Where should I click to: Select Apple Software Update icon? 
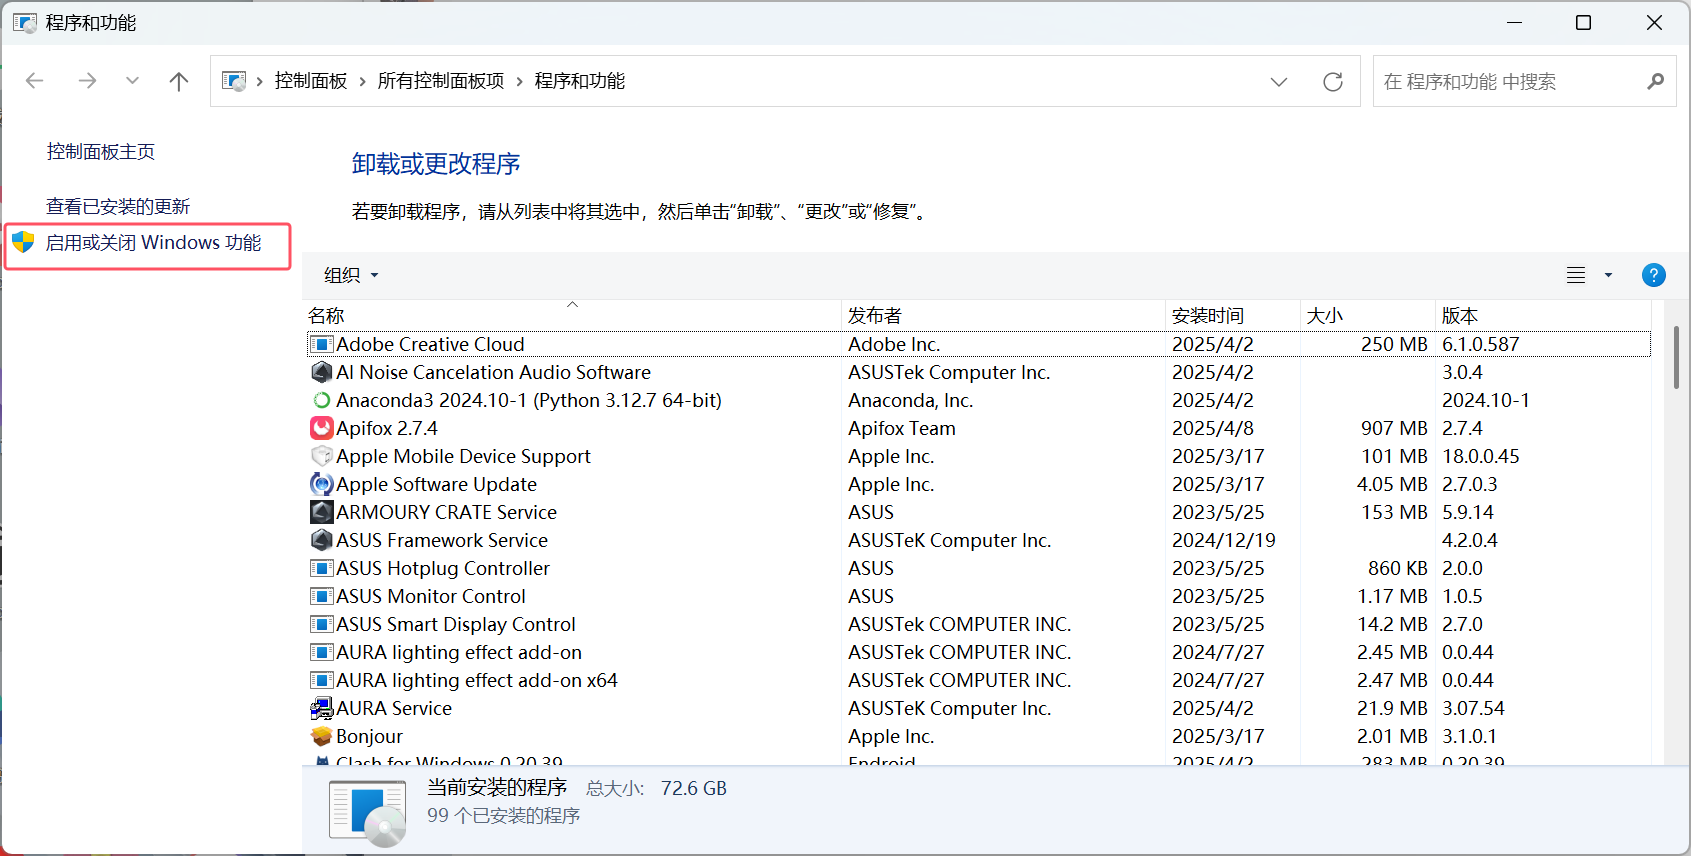click(x=322, y=484)
